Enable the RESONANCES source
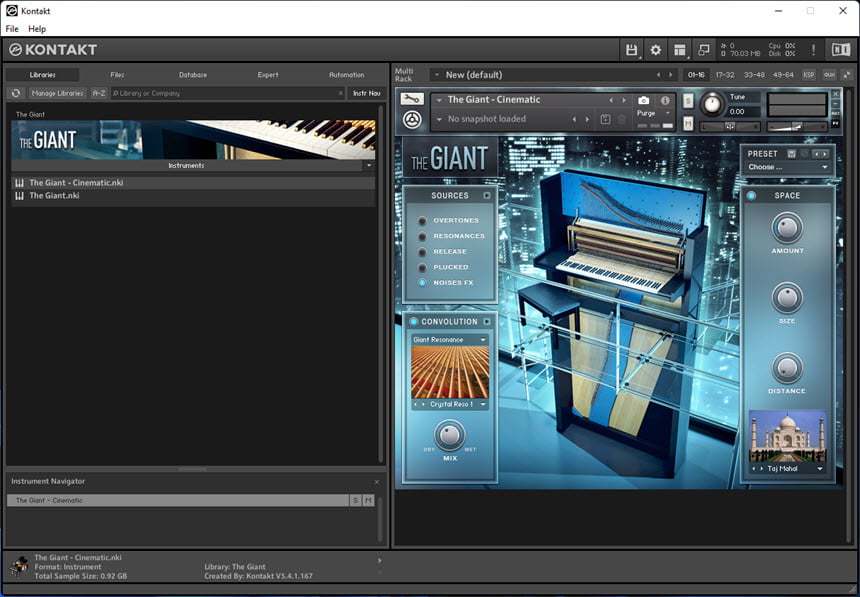860x597 pixels. pos(422,236)
